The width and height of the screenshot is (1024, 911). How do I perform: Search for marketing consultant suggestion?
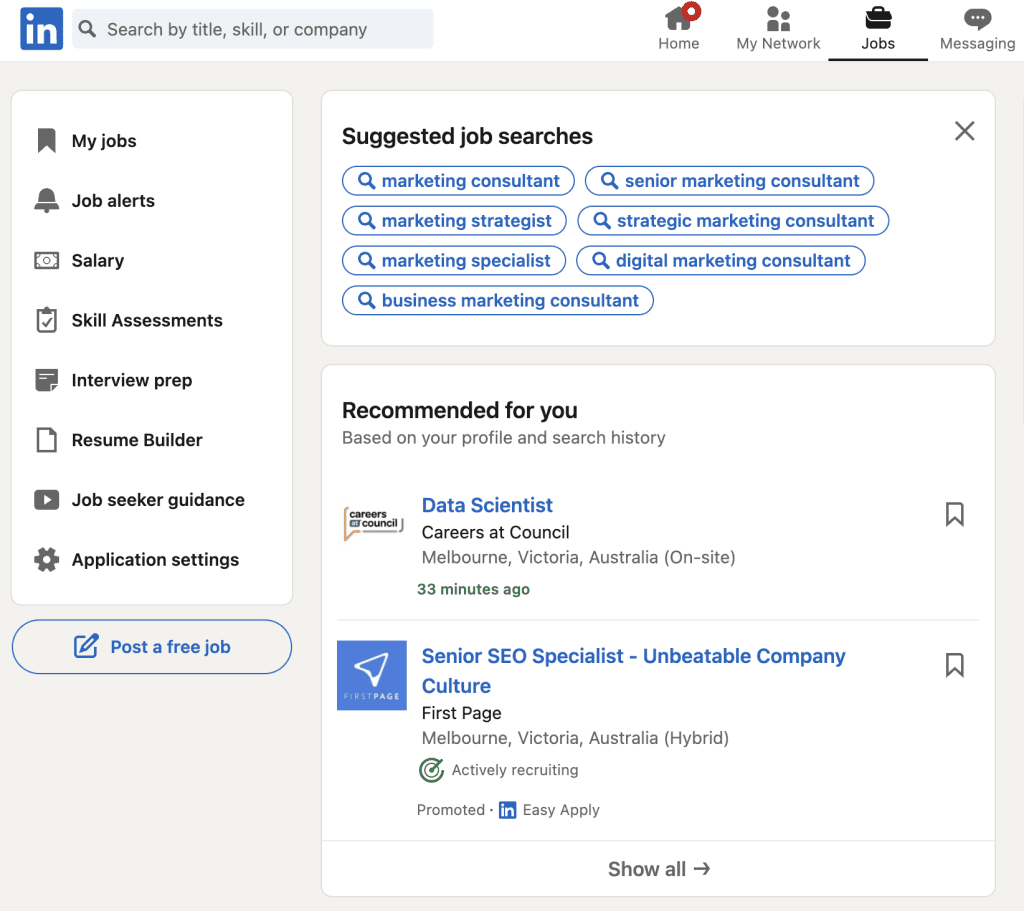(458, 181)
